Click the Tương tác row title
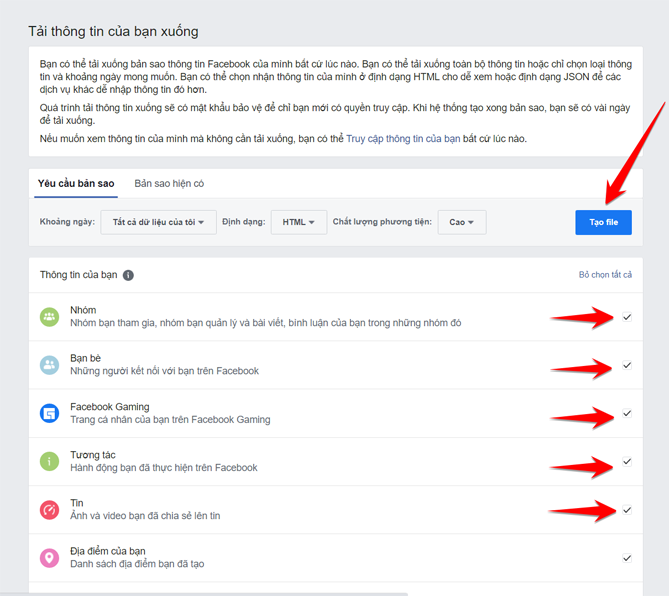669x596 pixels. tap(93, 455)
